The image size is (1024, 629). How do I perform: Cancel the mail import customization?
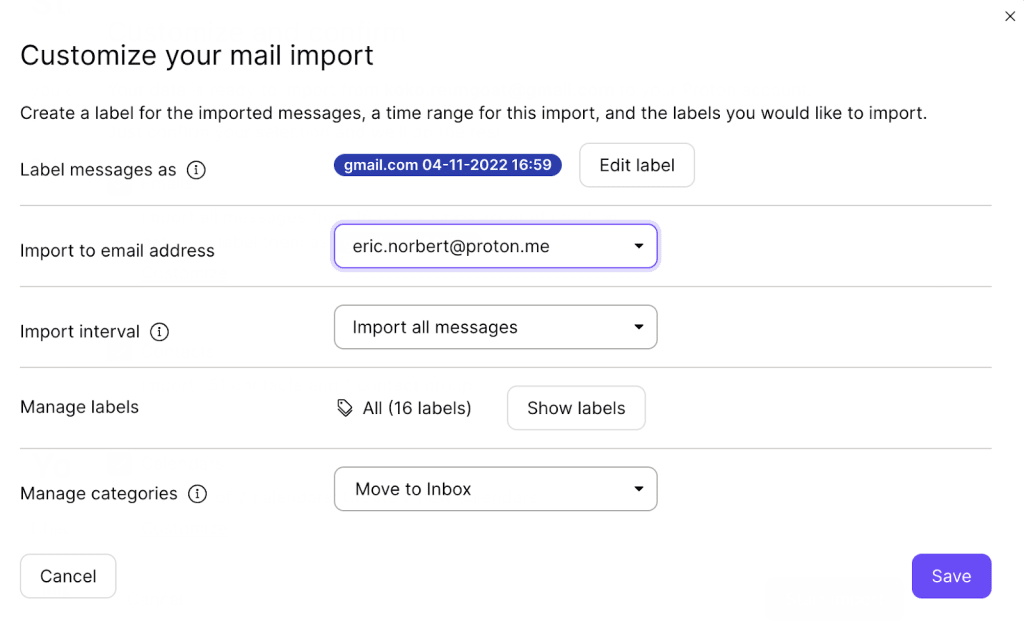pos(68,576)
